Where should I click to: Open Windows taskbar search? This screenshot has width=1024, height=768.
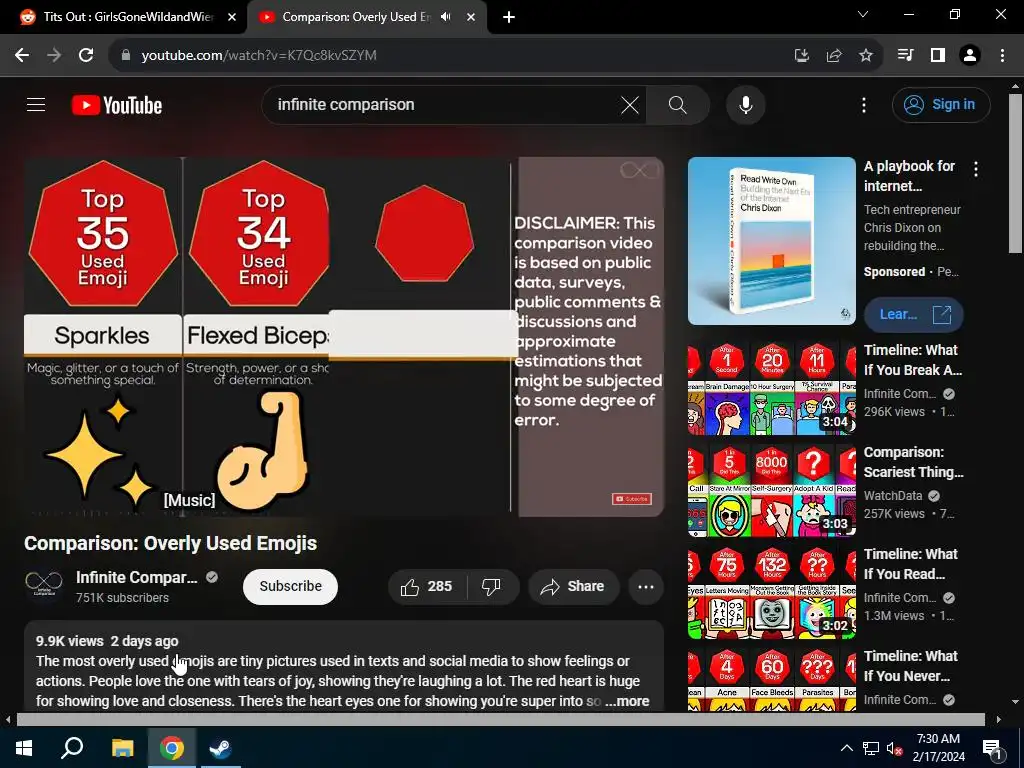[x=72, y=748]
